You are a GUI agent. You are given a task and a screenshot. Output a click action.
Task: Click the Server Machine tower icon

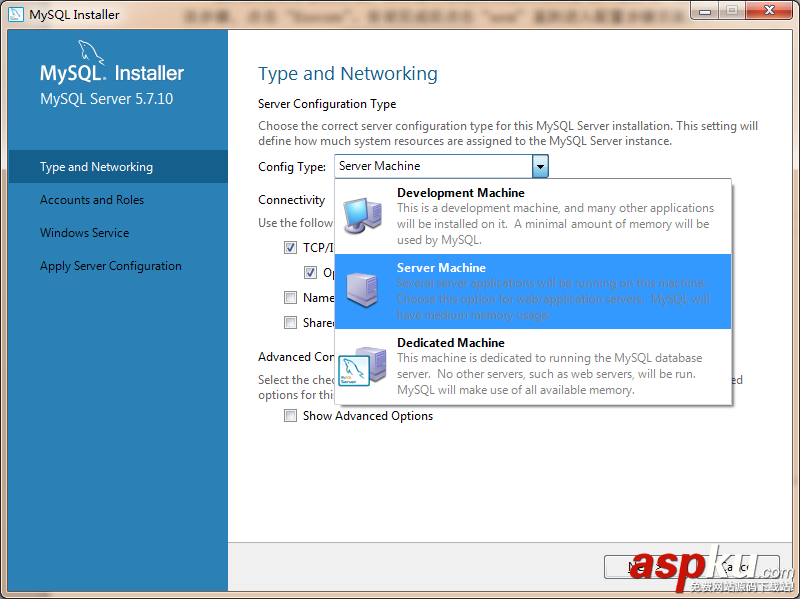[x=362, y=290]
